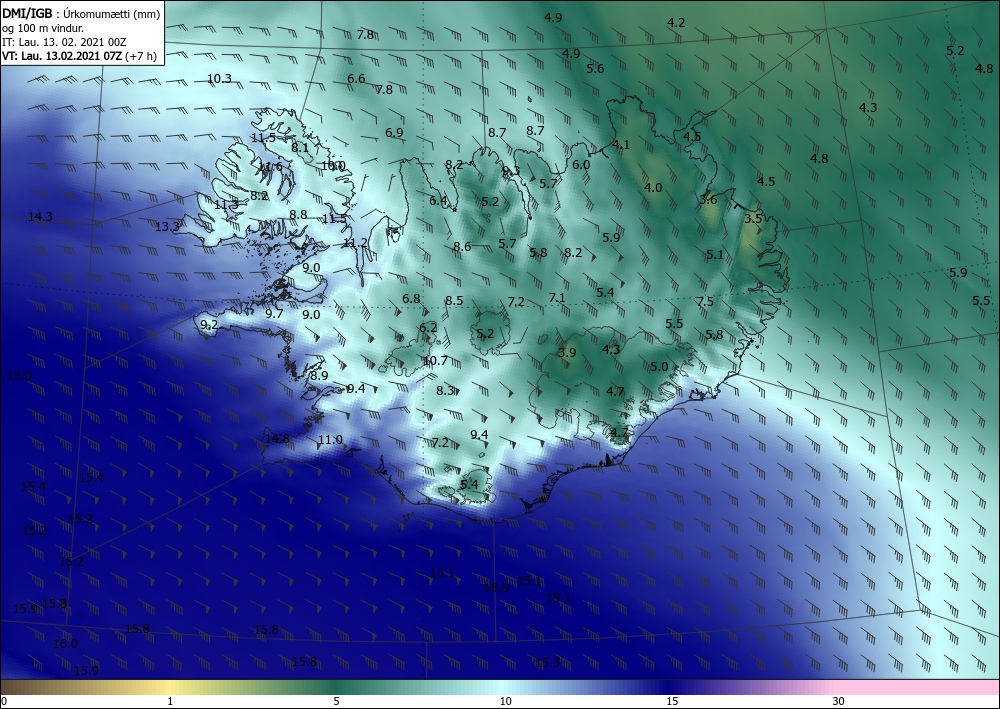Click the map value '11.0'
Viewport: 1000px width, 709px height.
point(330,439)
